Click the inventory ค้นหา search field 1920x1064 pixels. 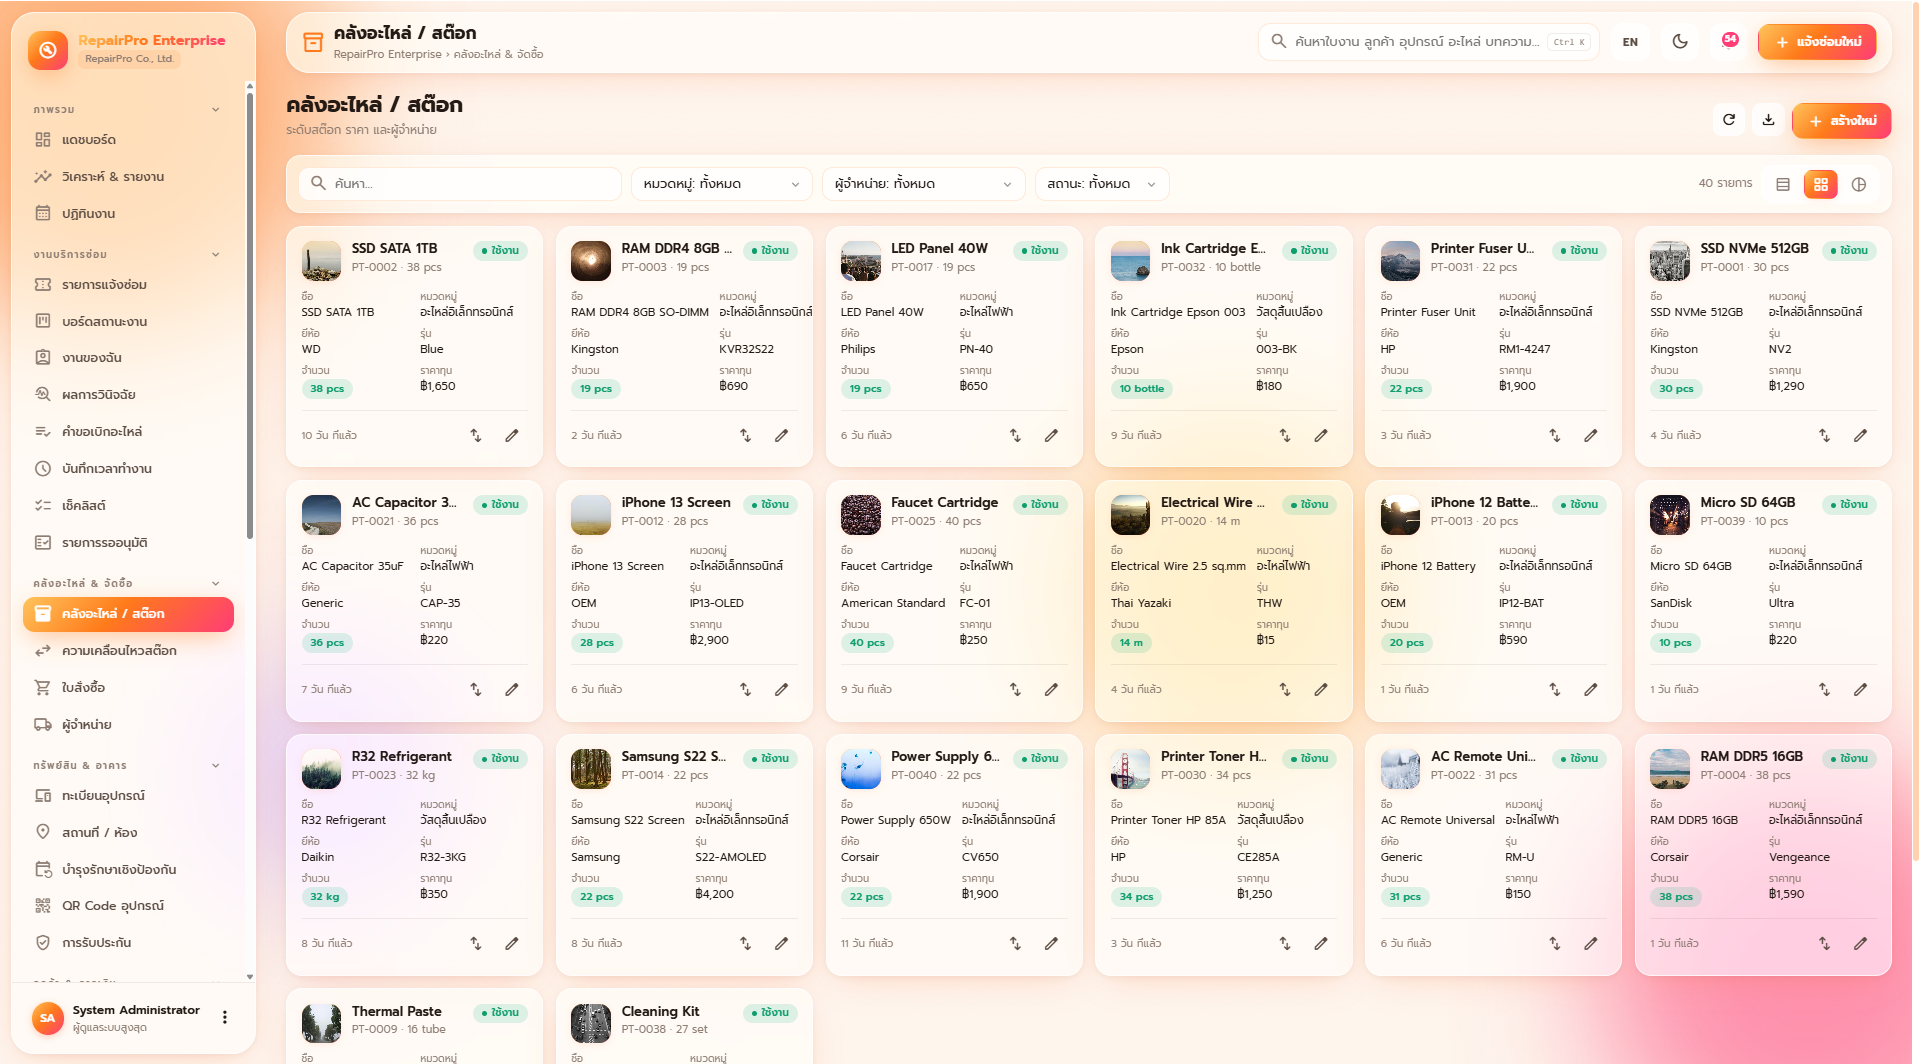coord(460,184)
